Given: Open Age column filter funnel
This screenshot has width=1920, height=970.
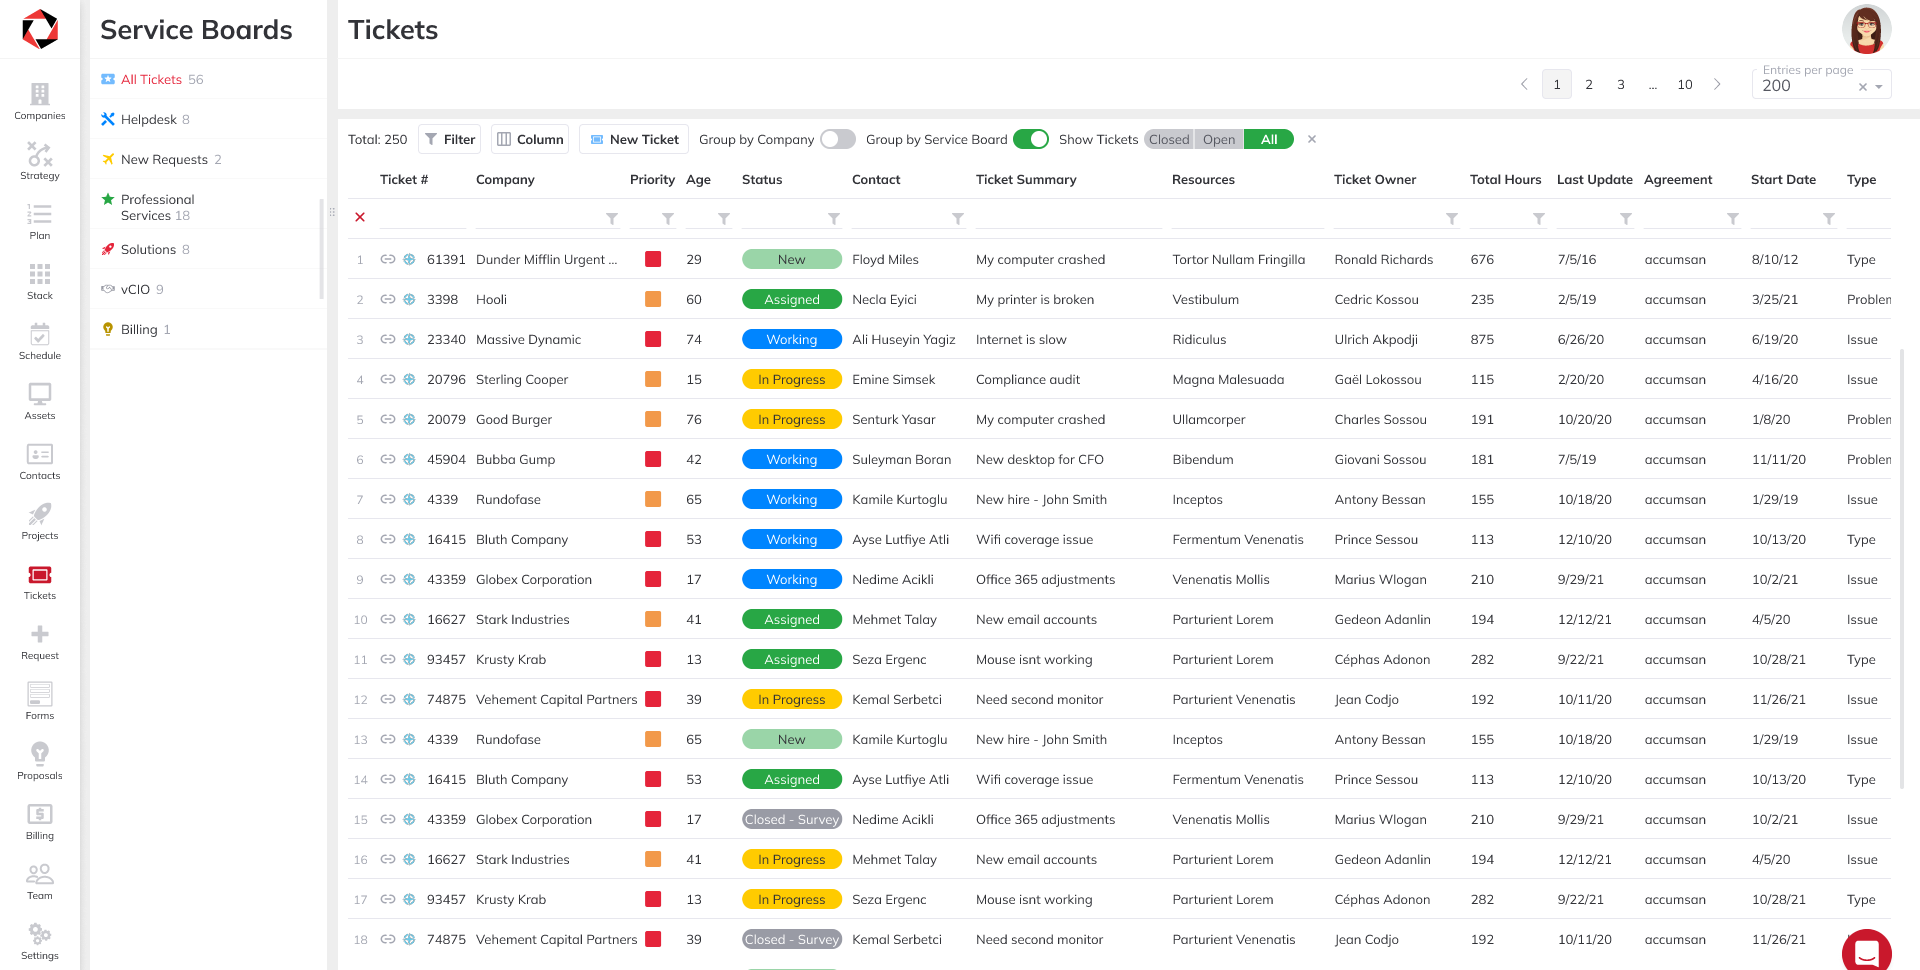Looking at the screenshot, I should coord(724,219).
